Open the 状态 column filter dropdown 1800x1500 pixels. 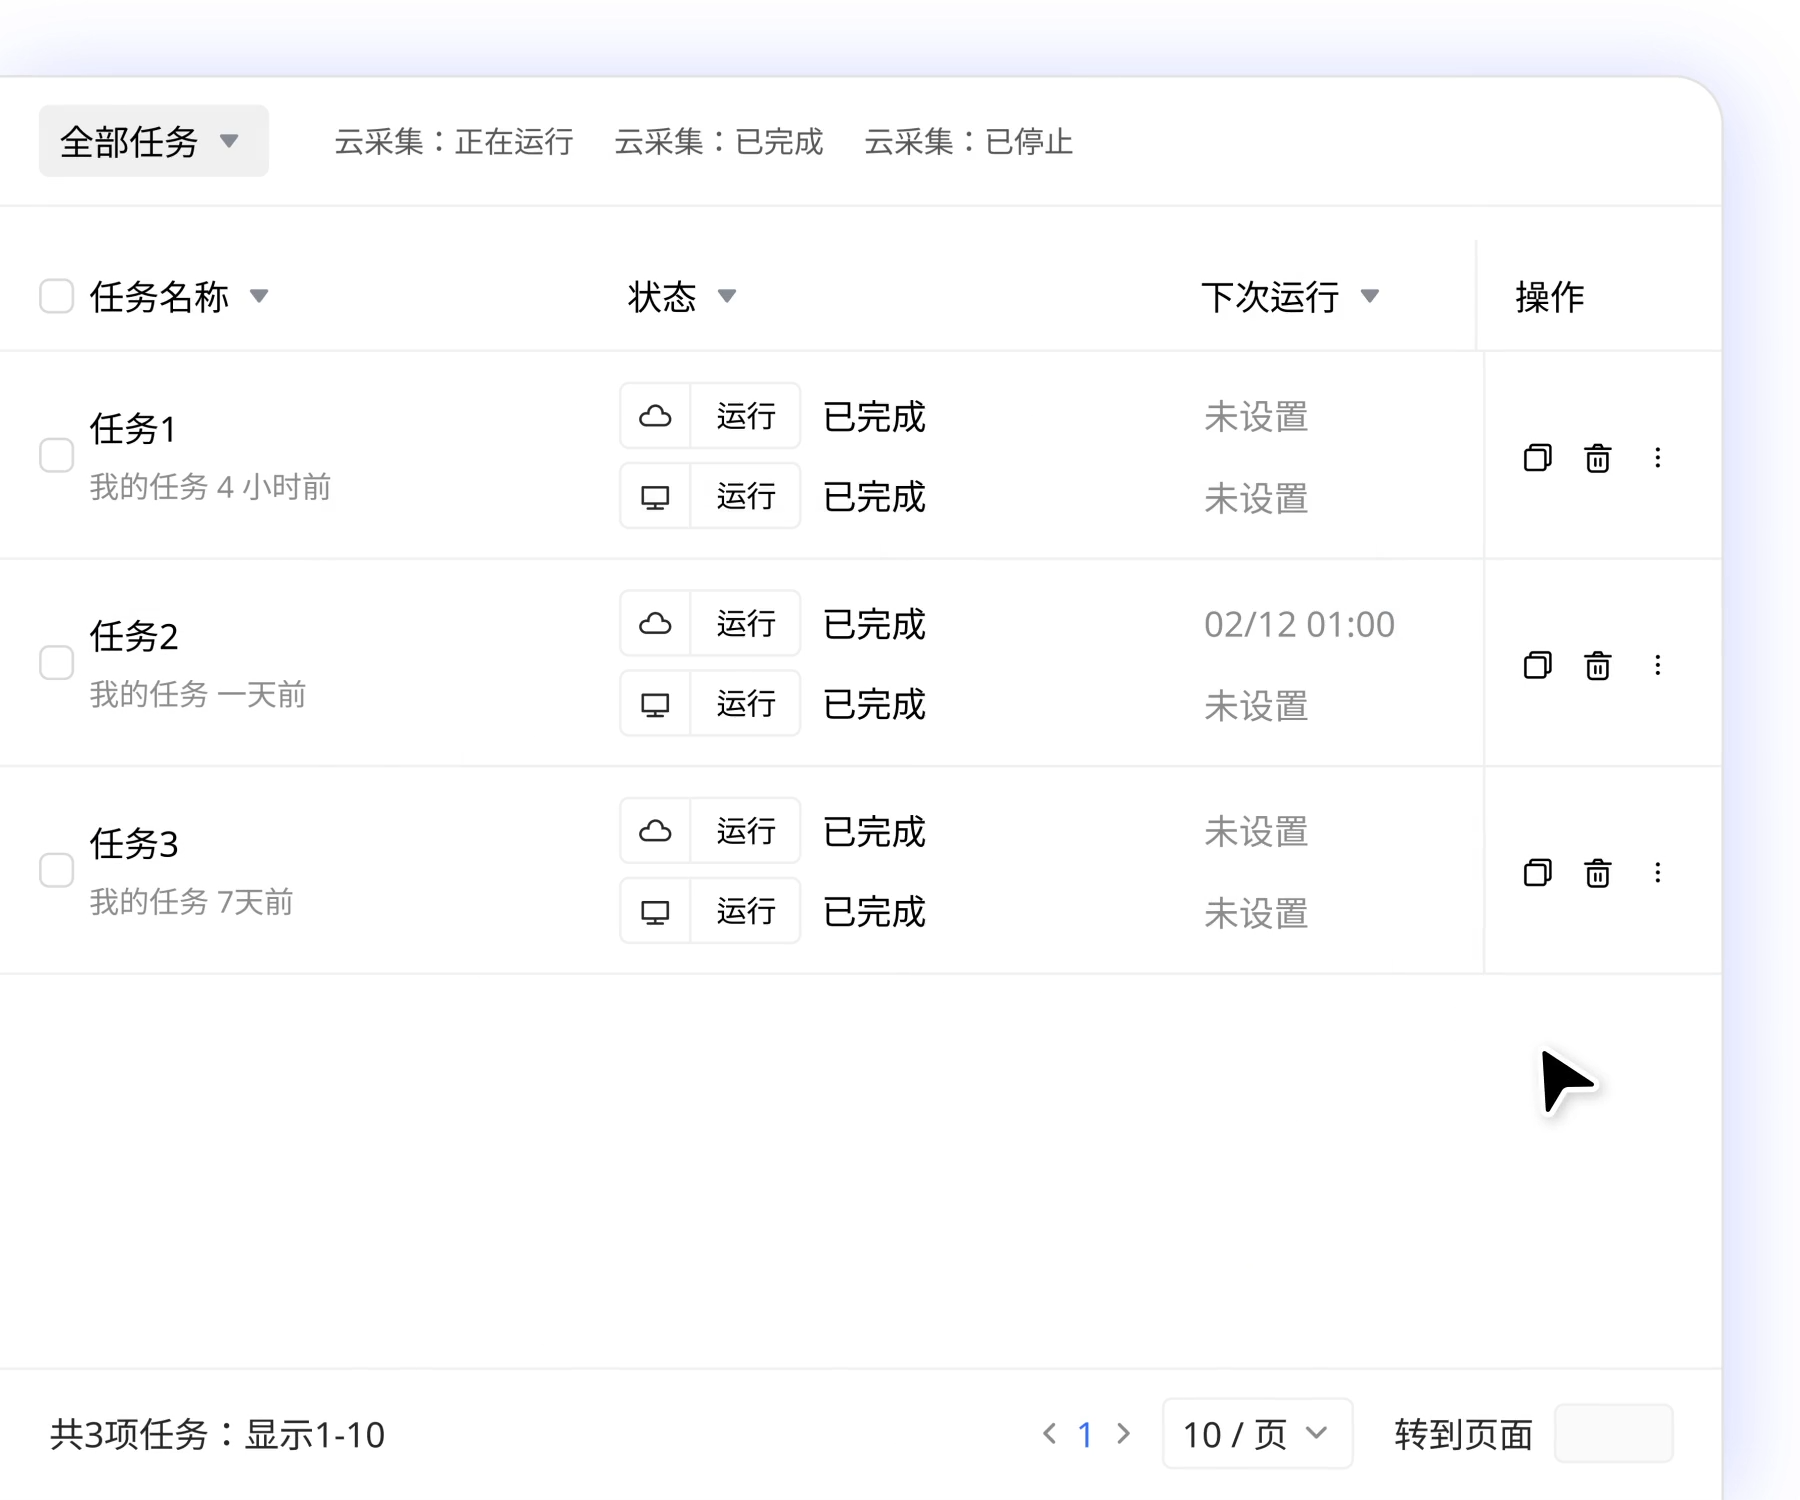pyautogui.click(x=728, y=296)
